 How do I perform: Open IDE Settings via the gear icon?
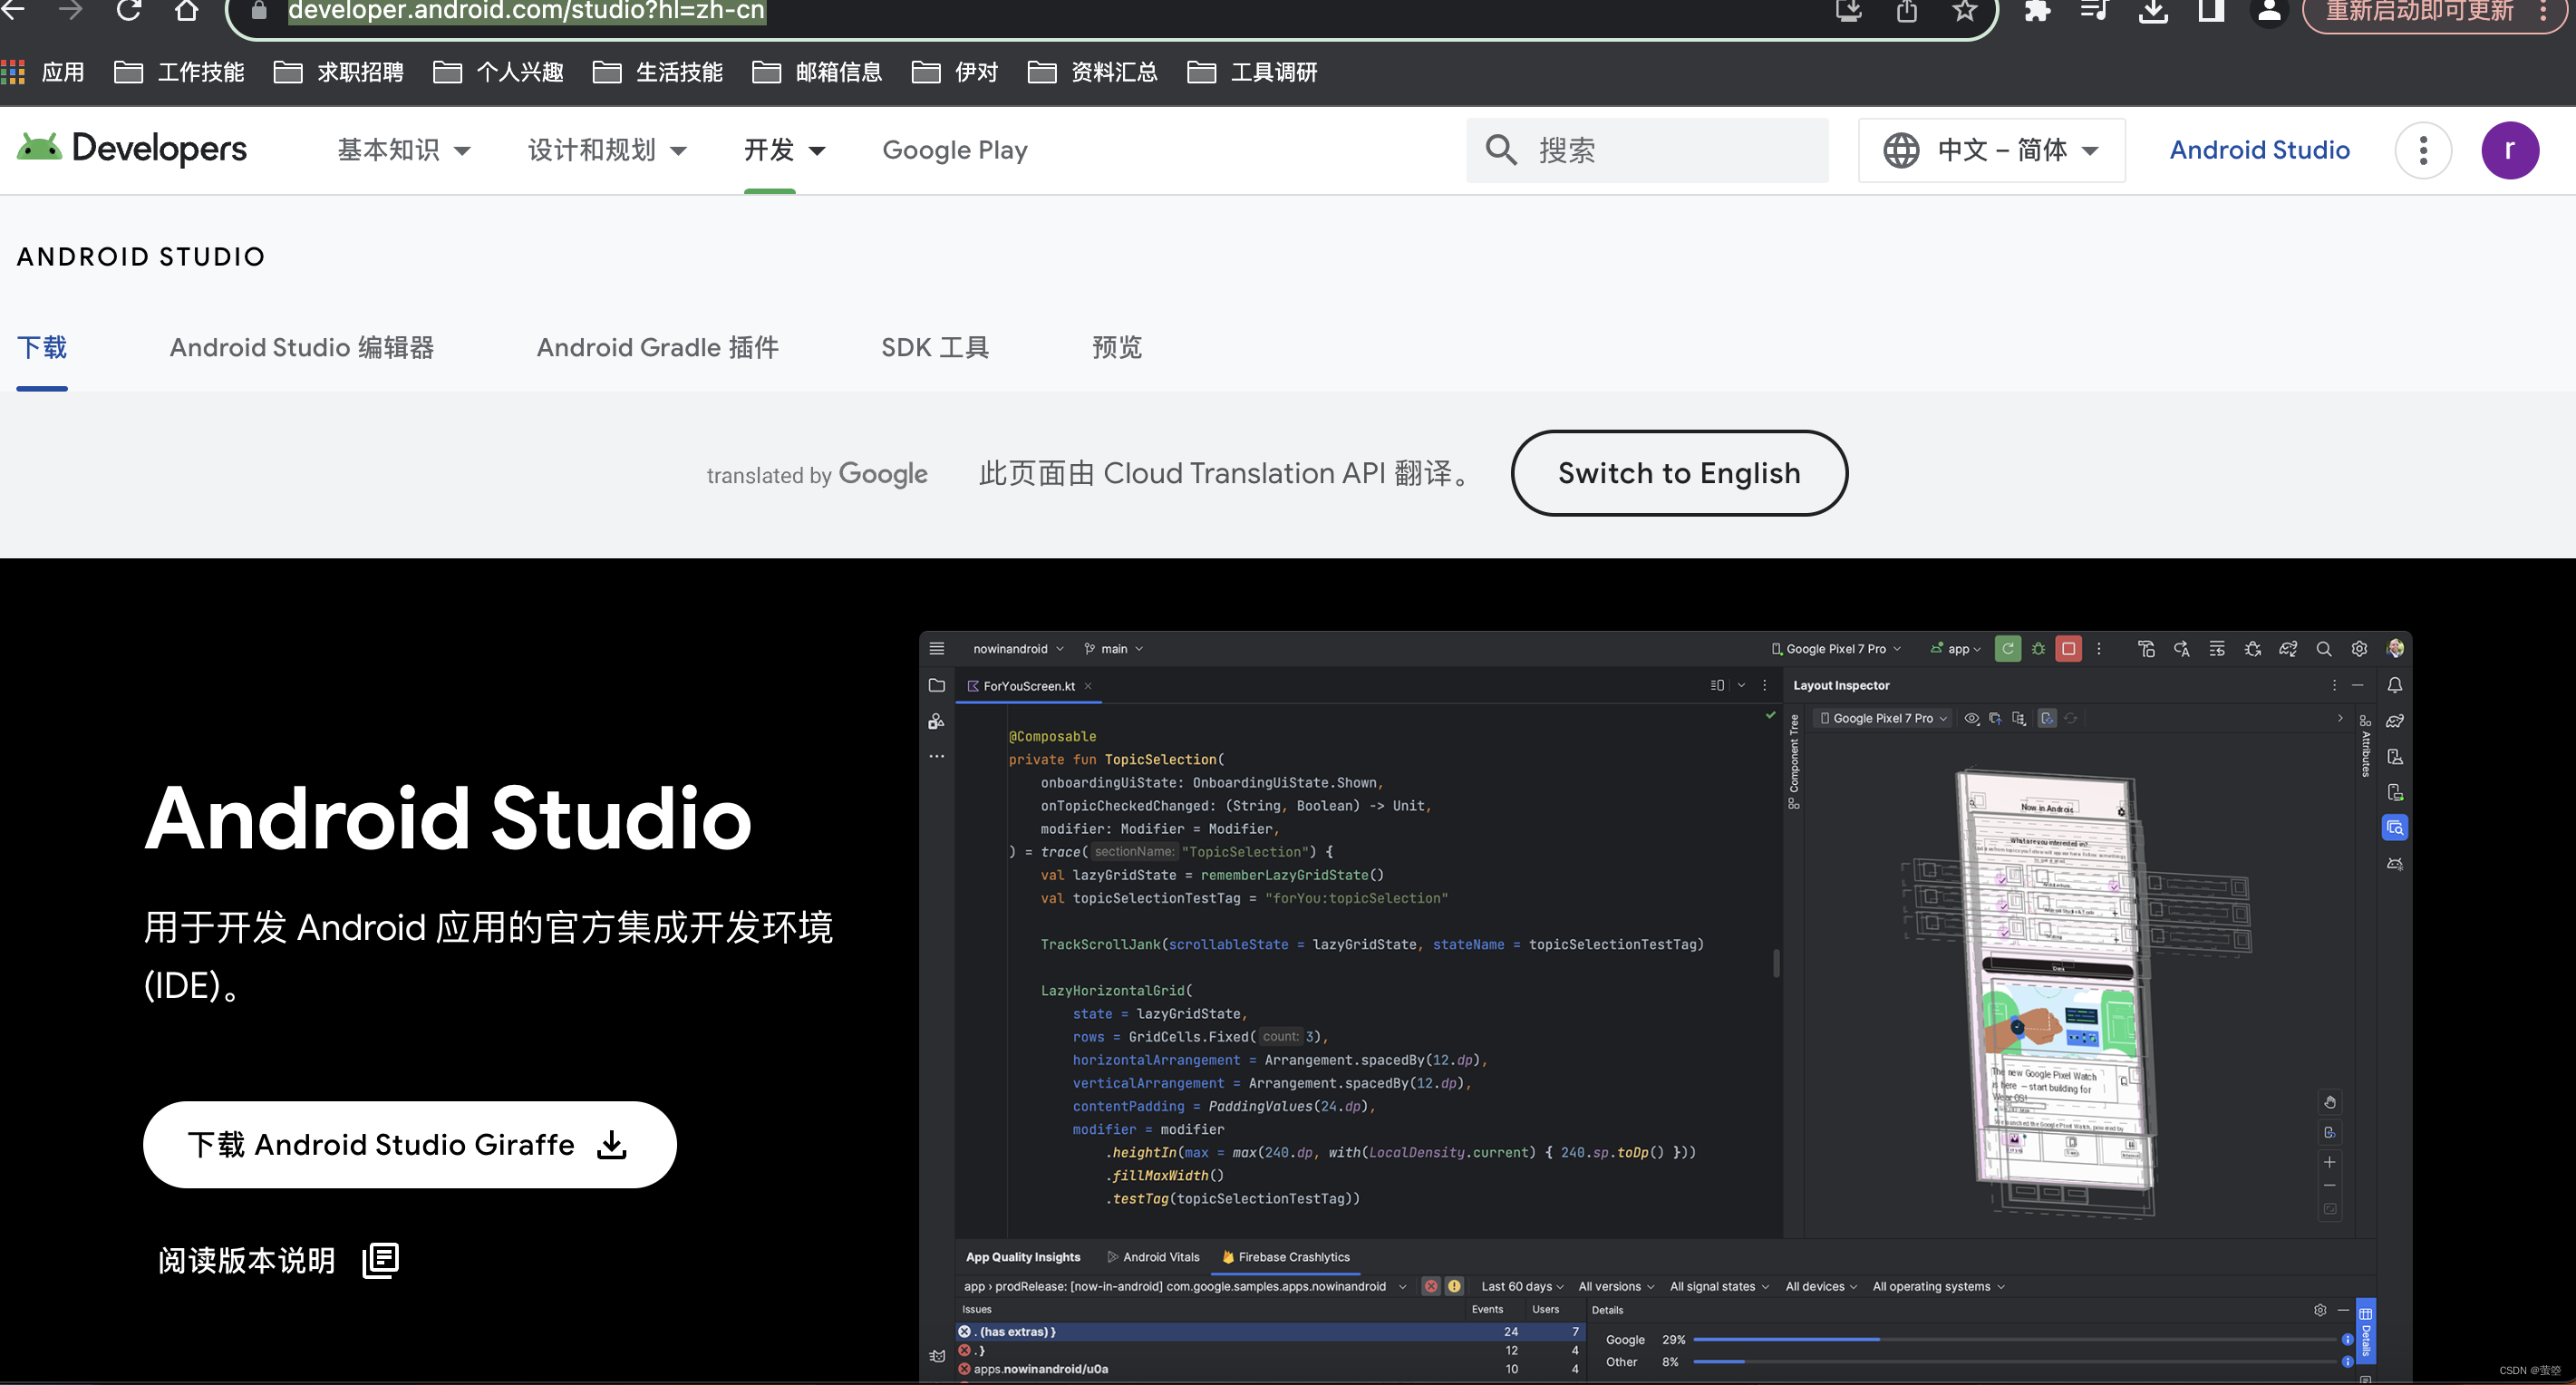[x=2361, y=648]
